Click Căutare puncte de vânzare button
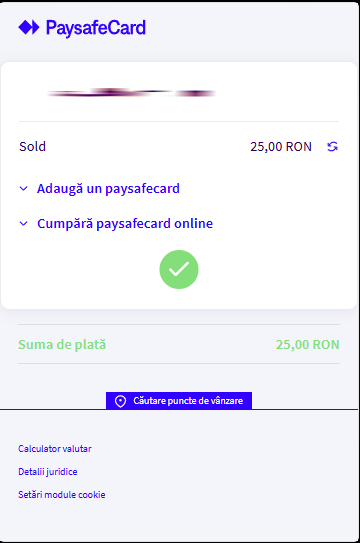 pyautogui.click(x=179, y=401)
